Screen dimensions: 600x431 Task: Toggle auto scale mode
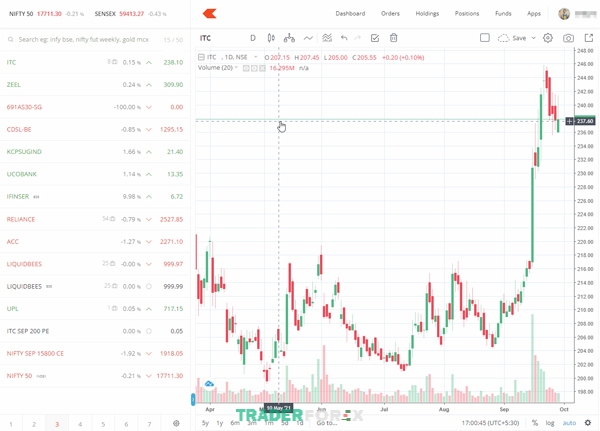coord(569,423)
